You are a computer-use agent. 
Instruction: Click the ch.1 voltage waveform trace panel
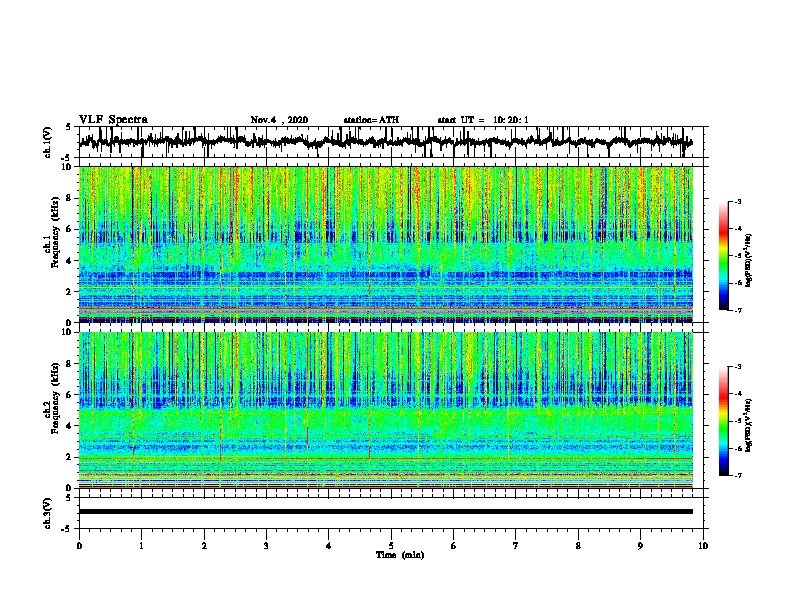coord(390,142)
